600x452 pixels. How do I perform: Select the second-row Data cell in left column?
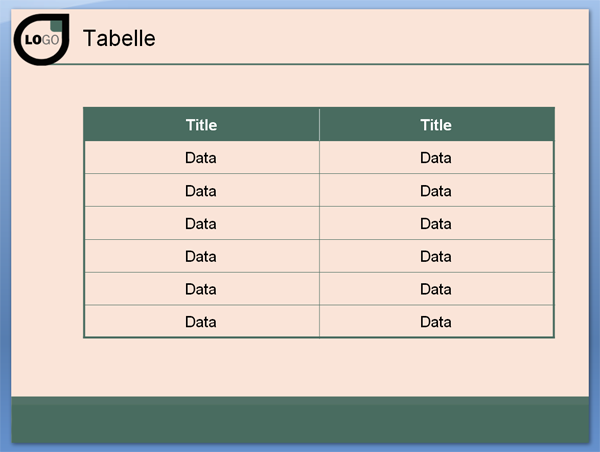(x=202, y=190)
